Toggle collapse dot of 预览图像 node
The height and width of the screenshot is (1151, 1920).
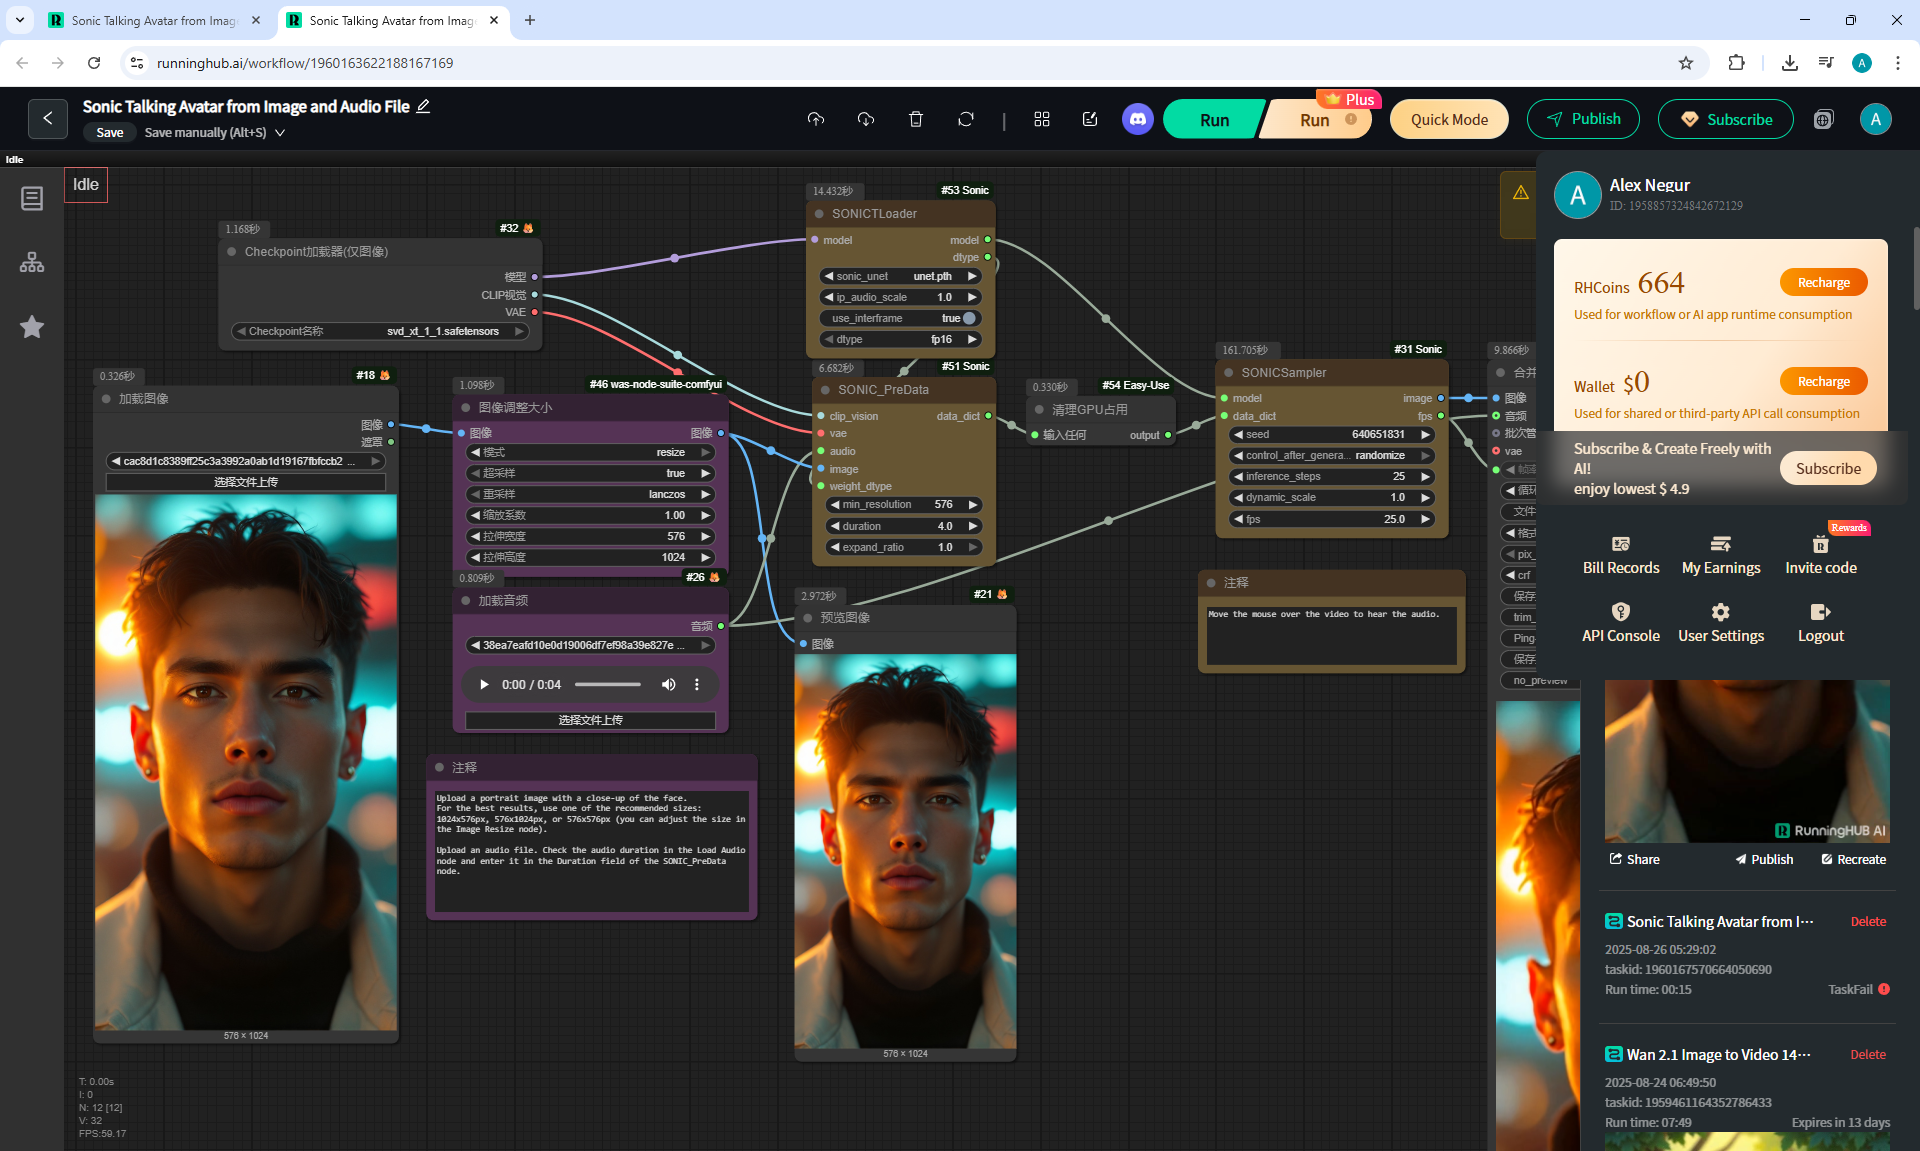[x=808, y=618]
